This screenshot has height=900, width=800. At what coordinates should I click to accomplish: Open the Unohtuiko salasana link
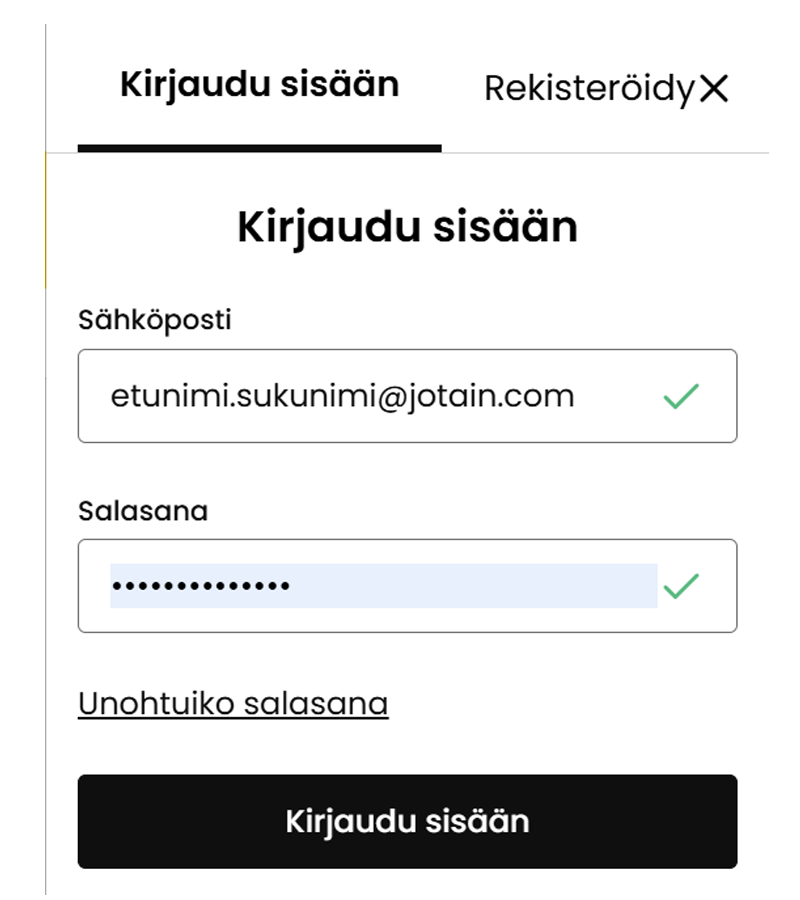pos(233,704)
